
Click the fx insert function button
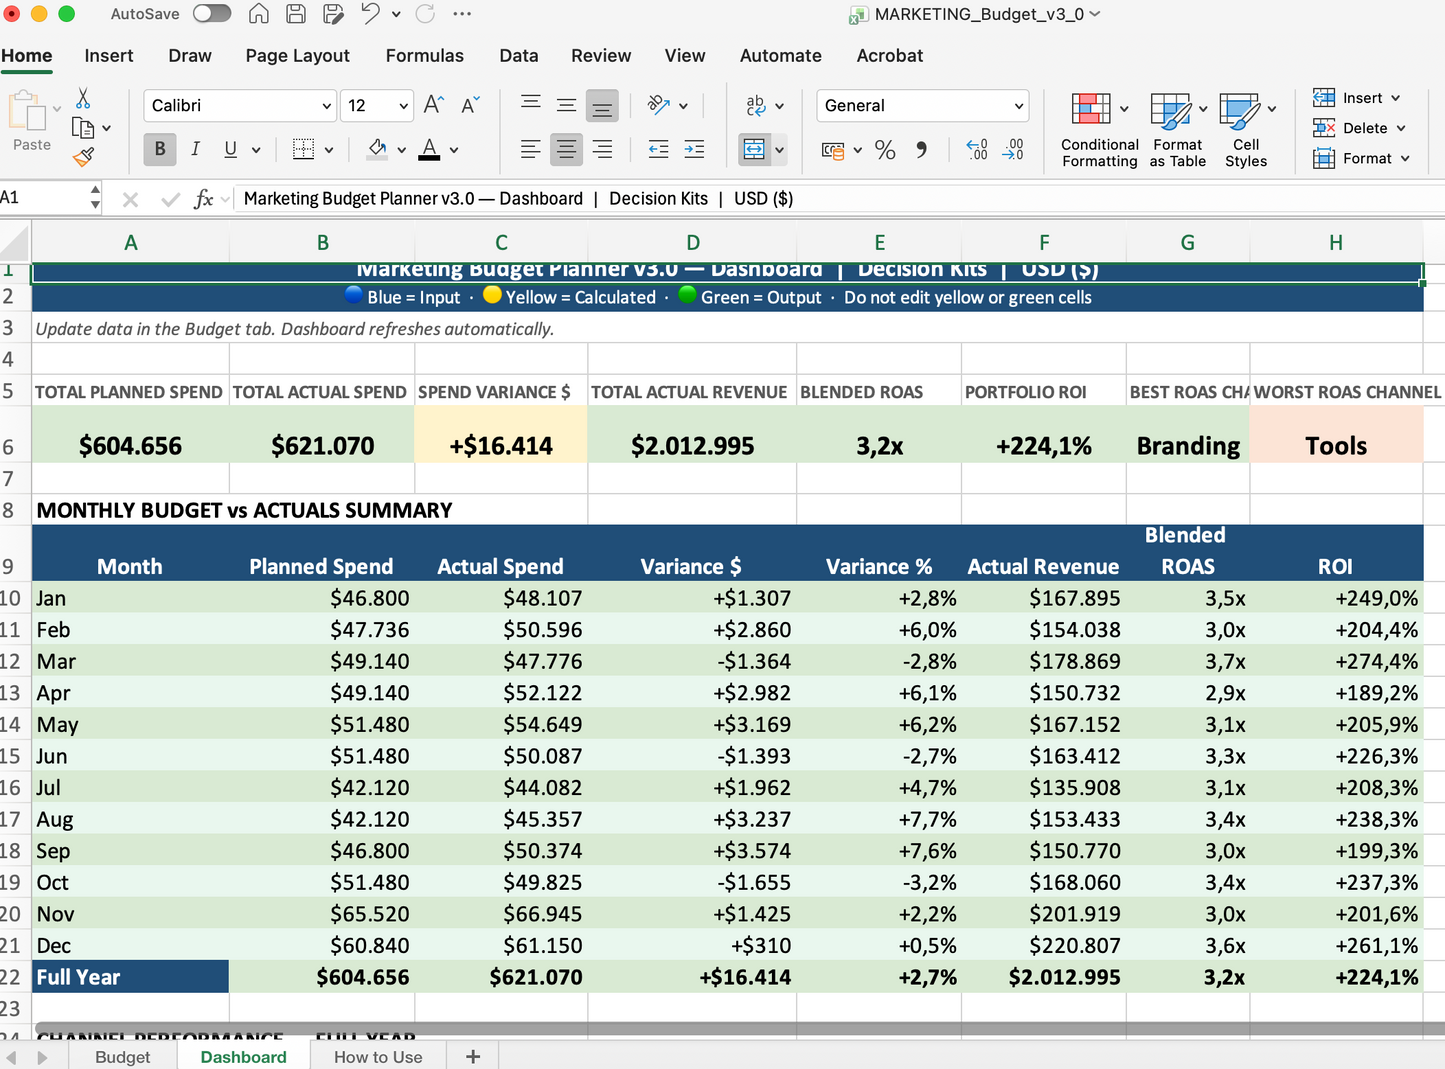coord(204,199)
